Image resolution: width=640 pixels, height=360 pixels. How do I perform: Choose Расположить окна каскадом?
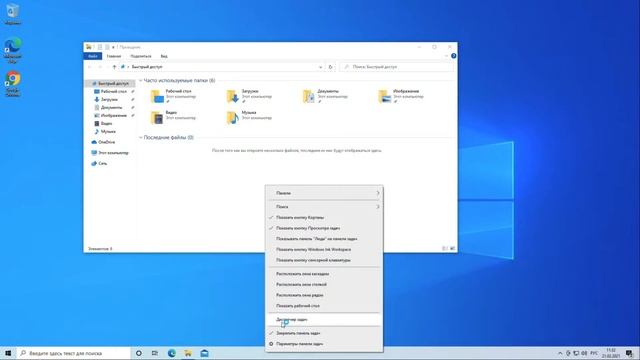(324, 274)
